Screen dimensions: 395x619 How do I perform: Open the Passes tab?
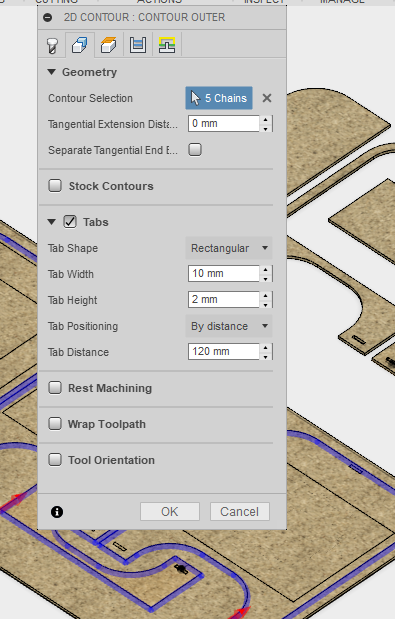[138, 45]
